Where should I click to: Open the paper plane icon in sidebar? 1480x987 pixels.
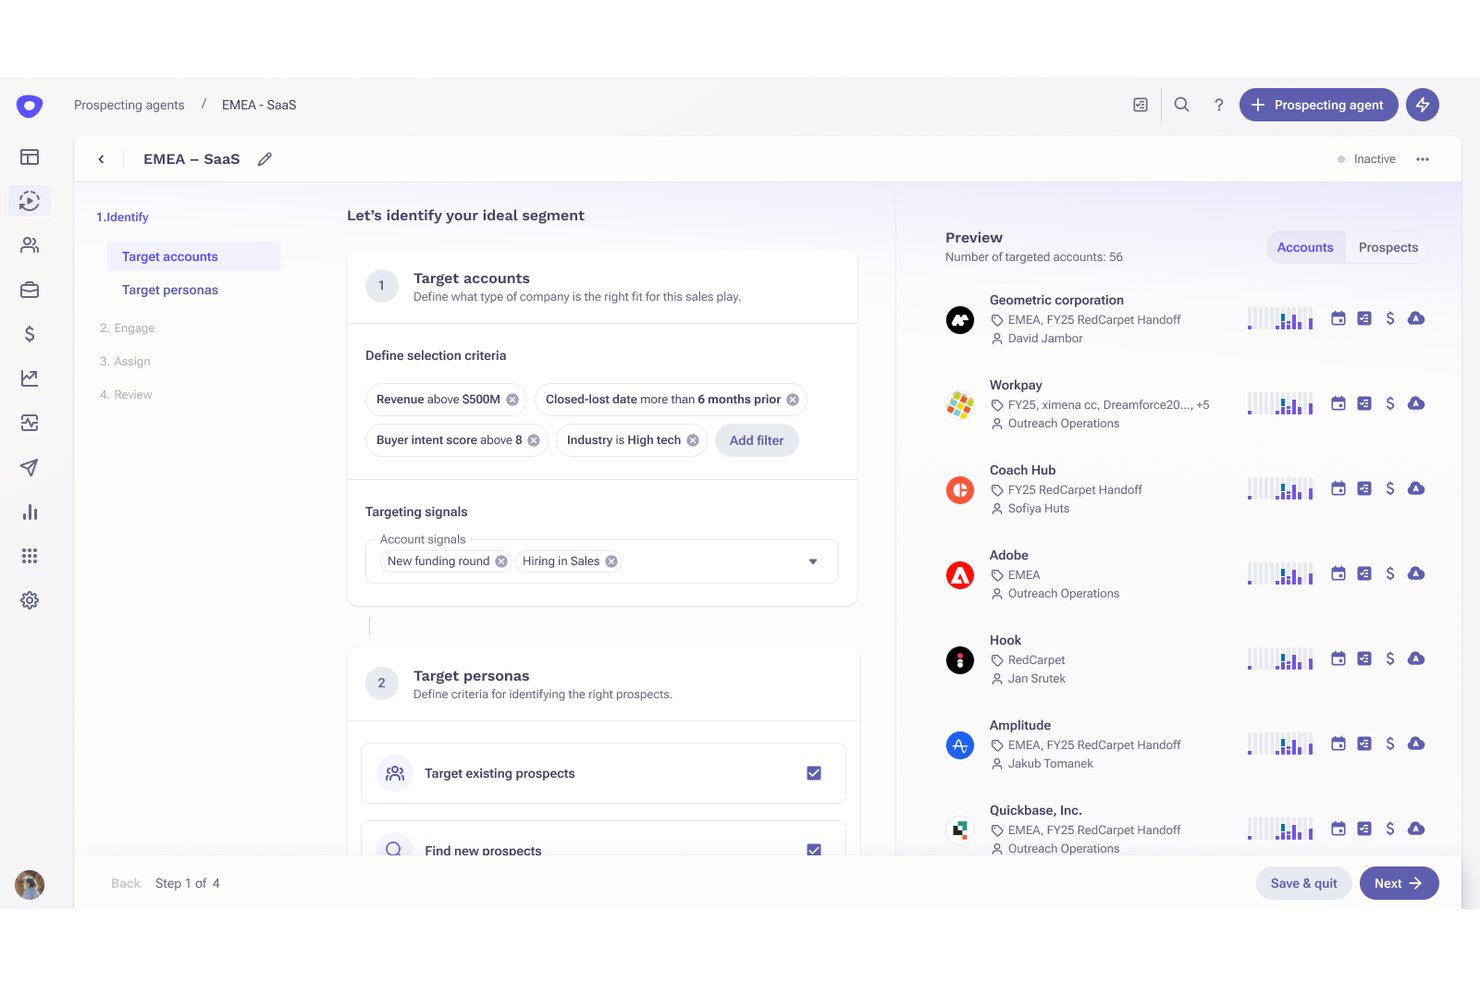click(30, 467)
